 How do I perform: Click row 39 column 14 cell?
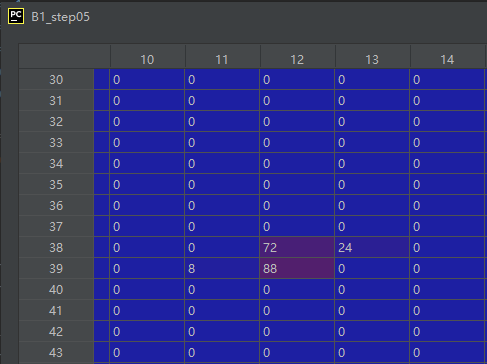coord(447,268)
